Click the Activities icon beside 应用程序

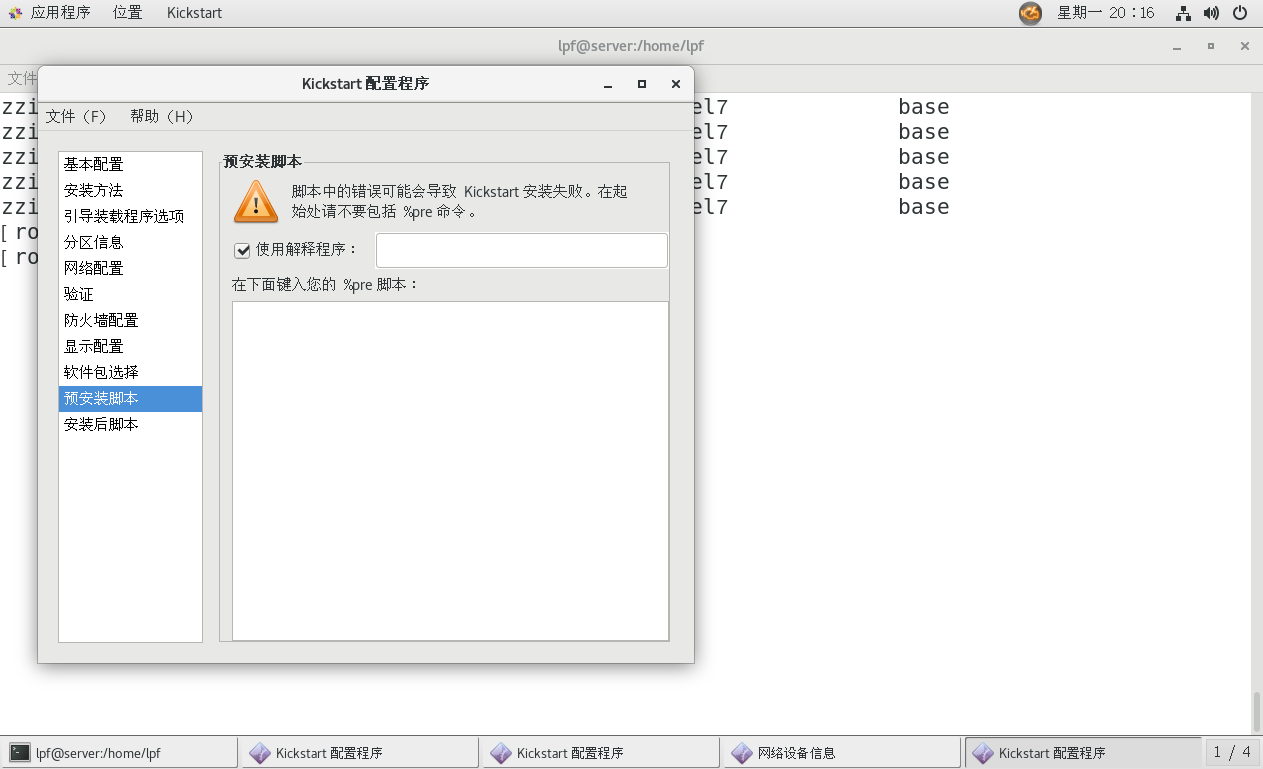[x=16, y=13]
